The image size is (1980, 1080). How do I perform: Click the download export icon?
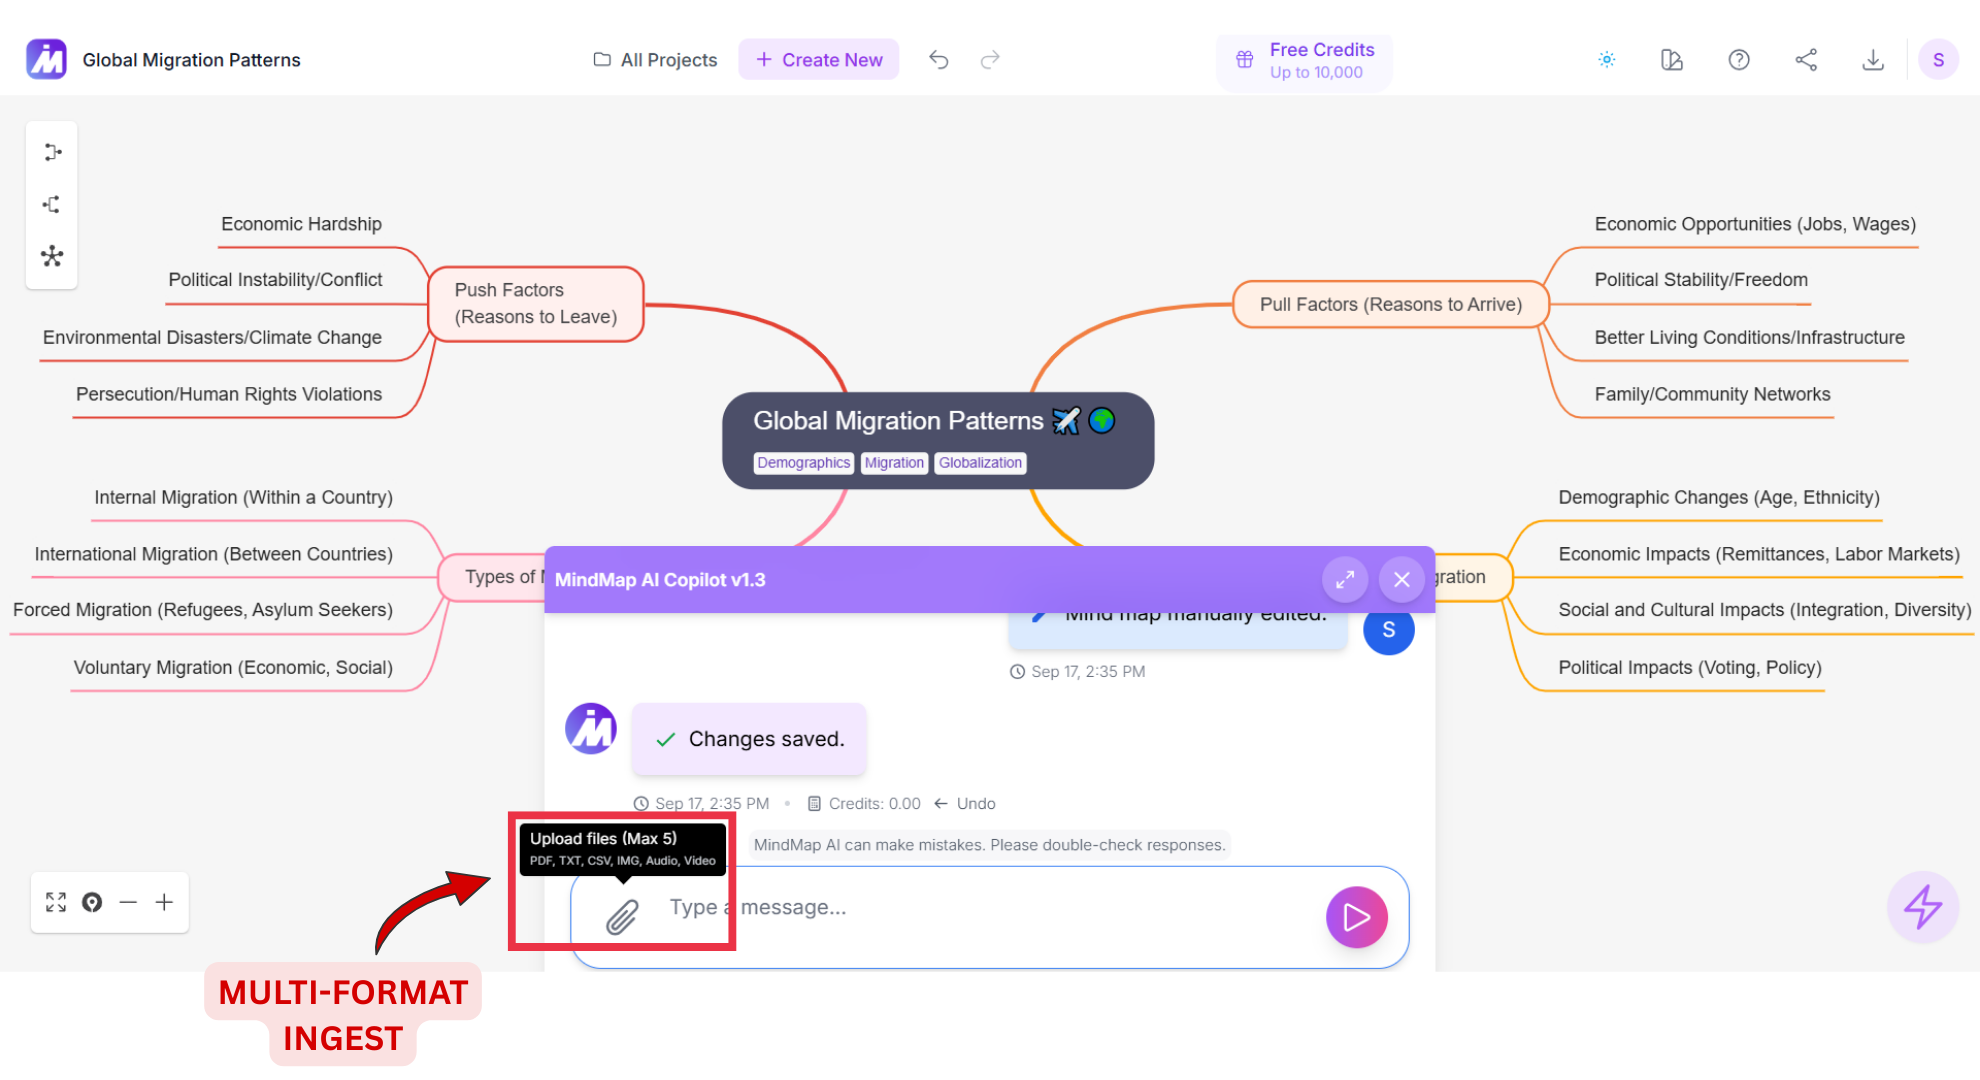pos(1873,60)
